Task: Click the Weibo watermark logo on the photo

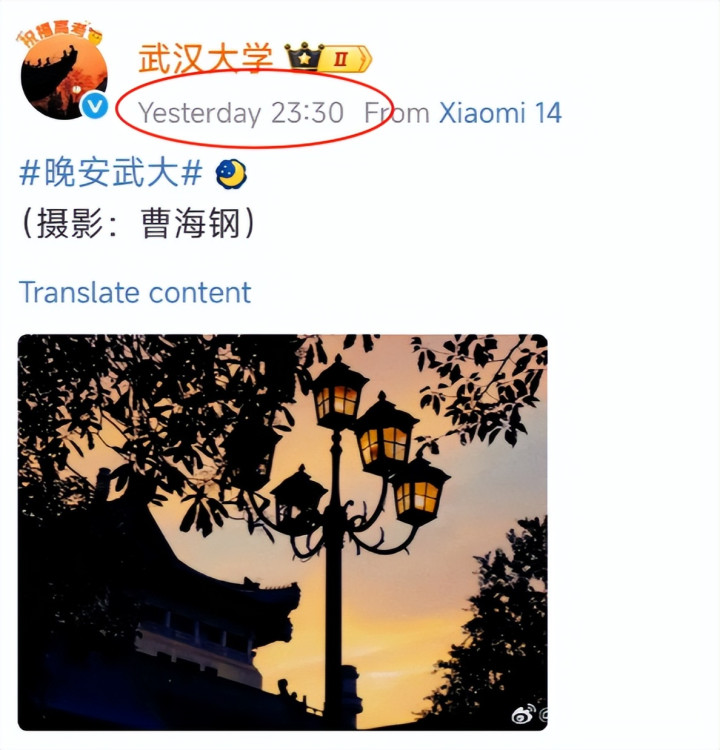Action: (524, 714)
